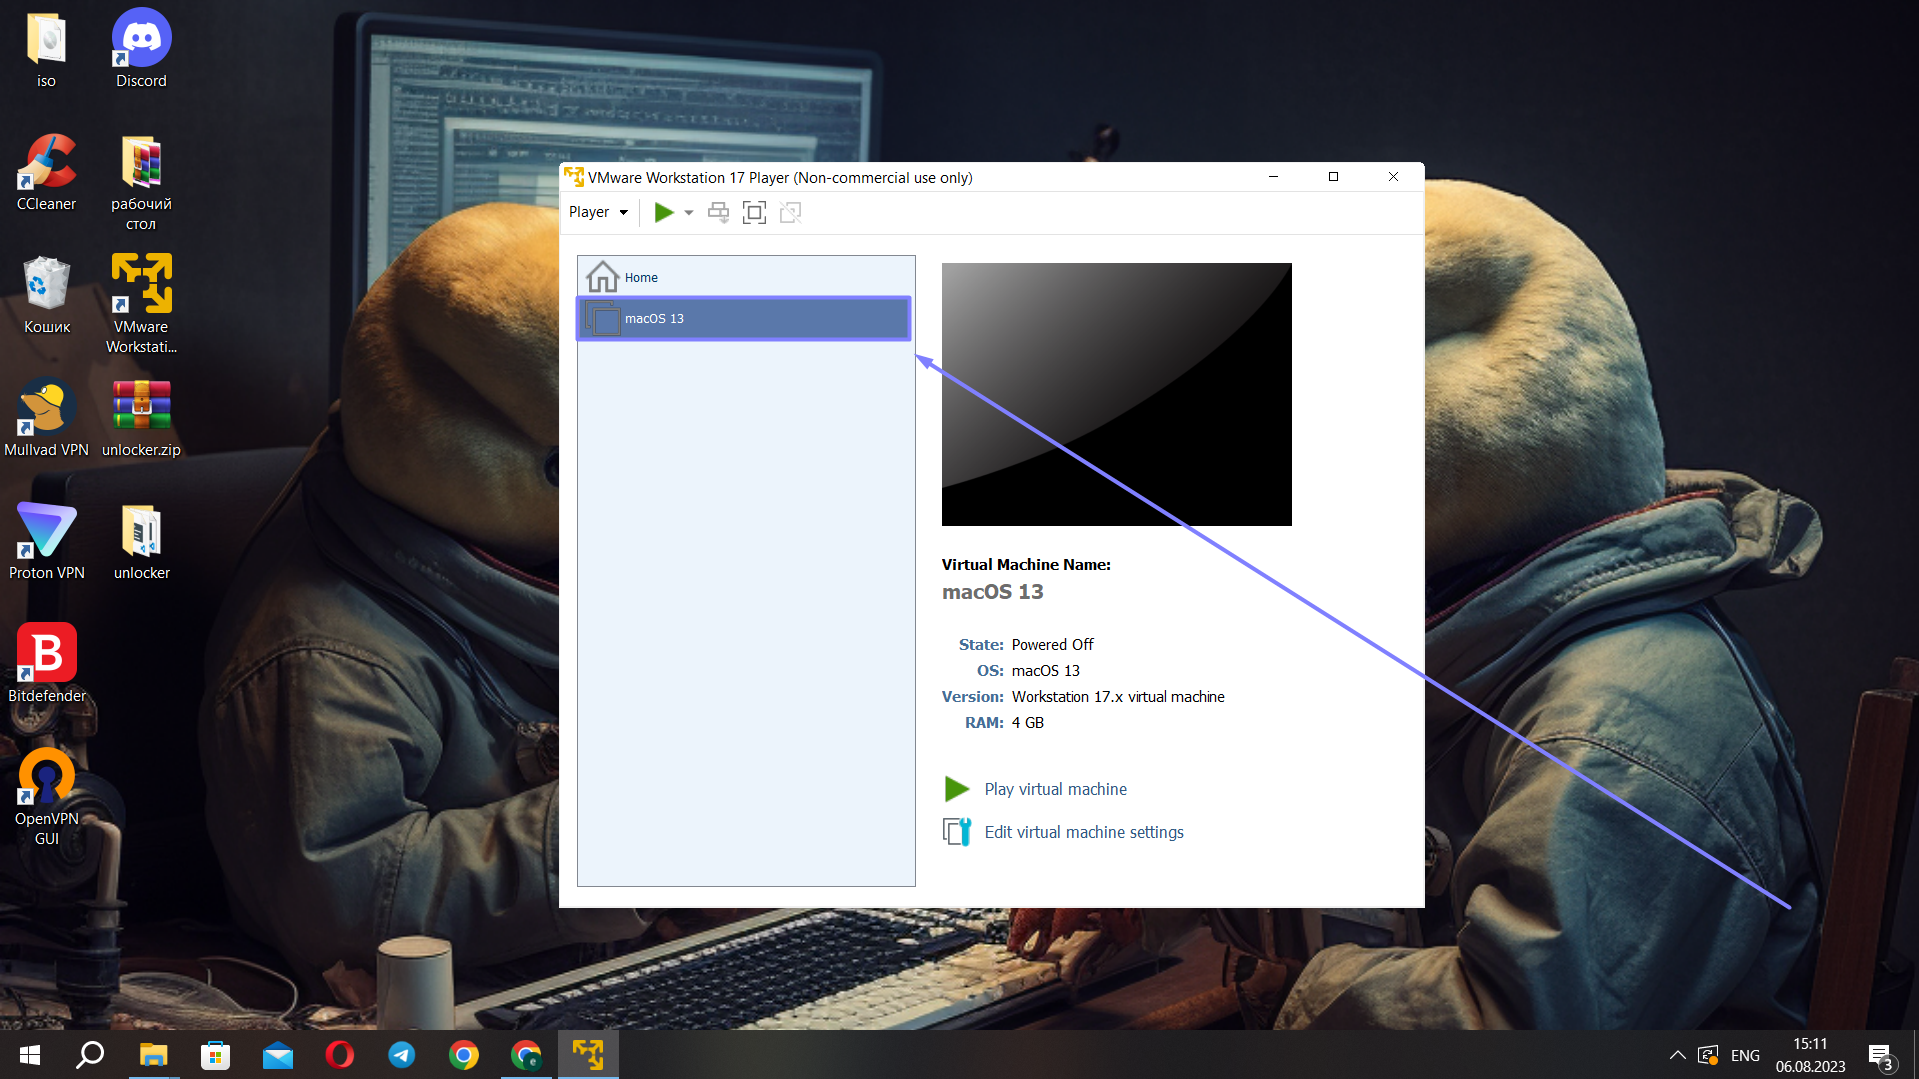Expand the power options arrow next to Play

point(689,212)
